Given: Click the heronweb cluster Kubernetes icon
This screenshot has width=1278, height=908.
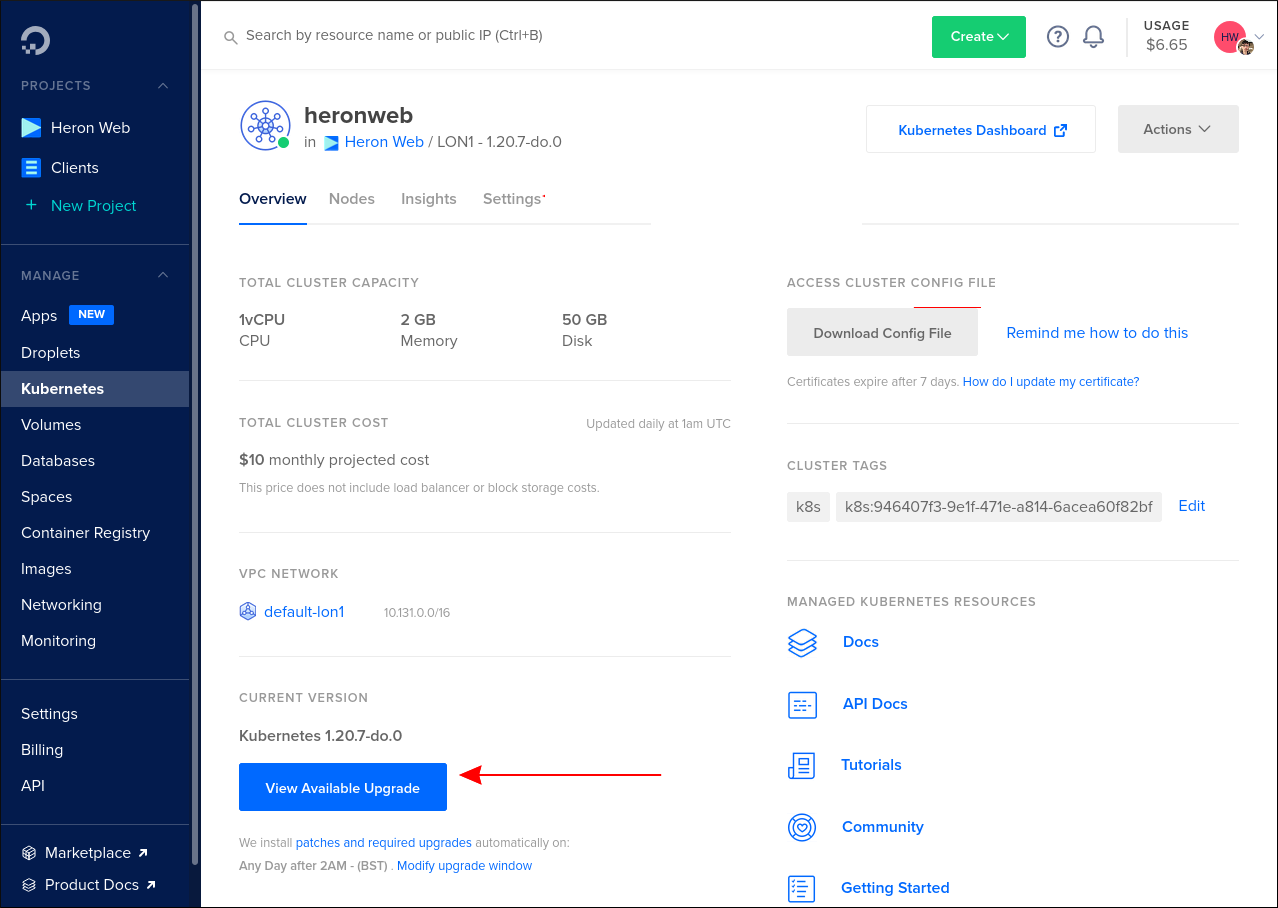Looking at the screenshot, I should click(x=265, y=126).
